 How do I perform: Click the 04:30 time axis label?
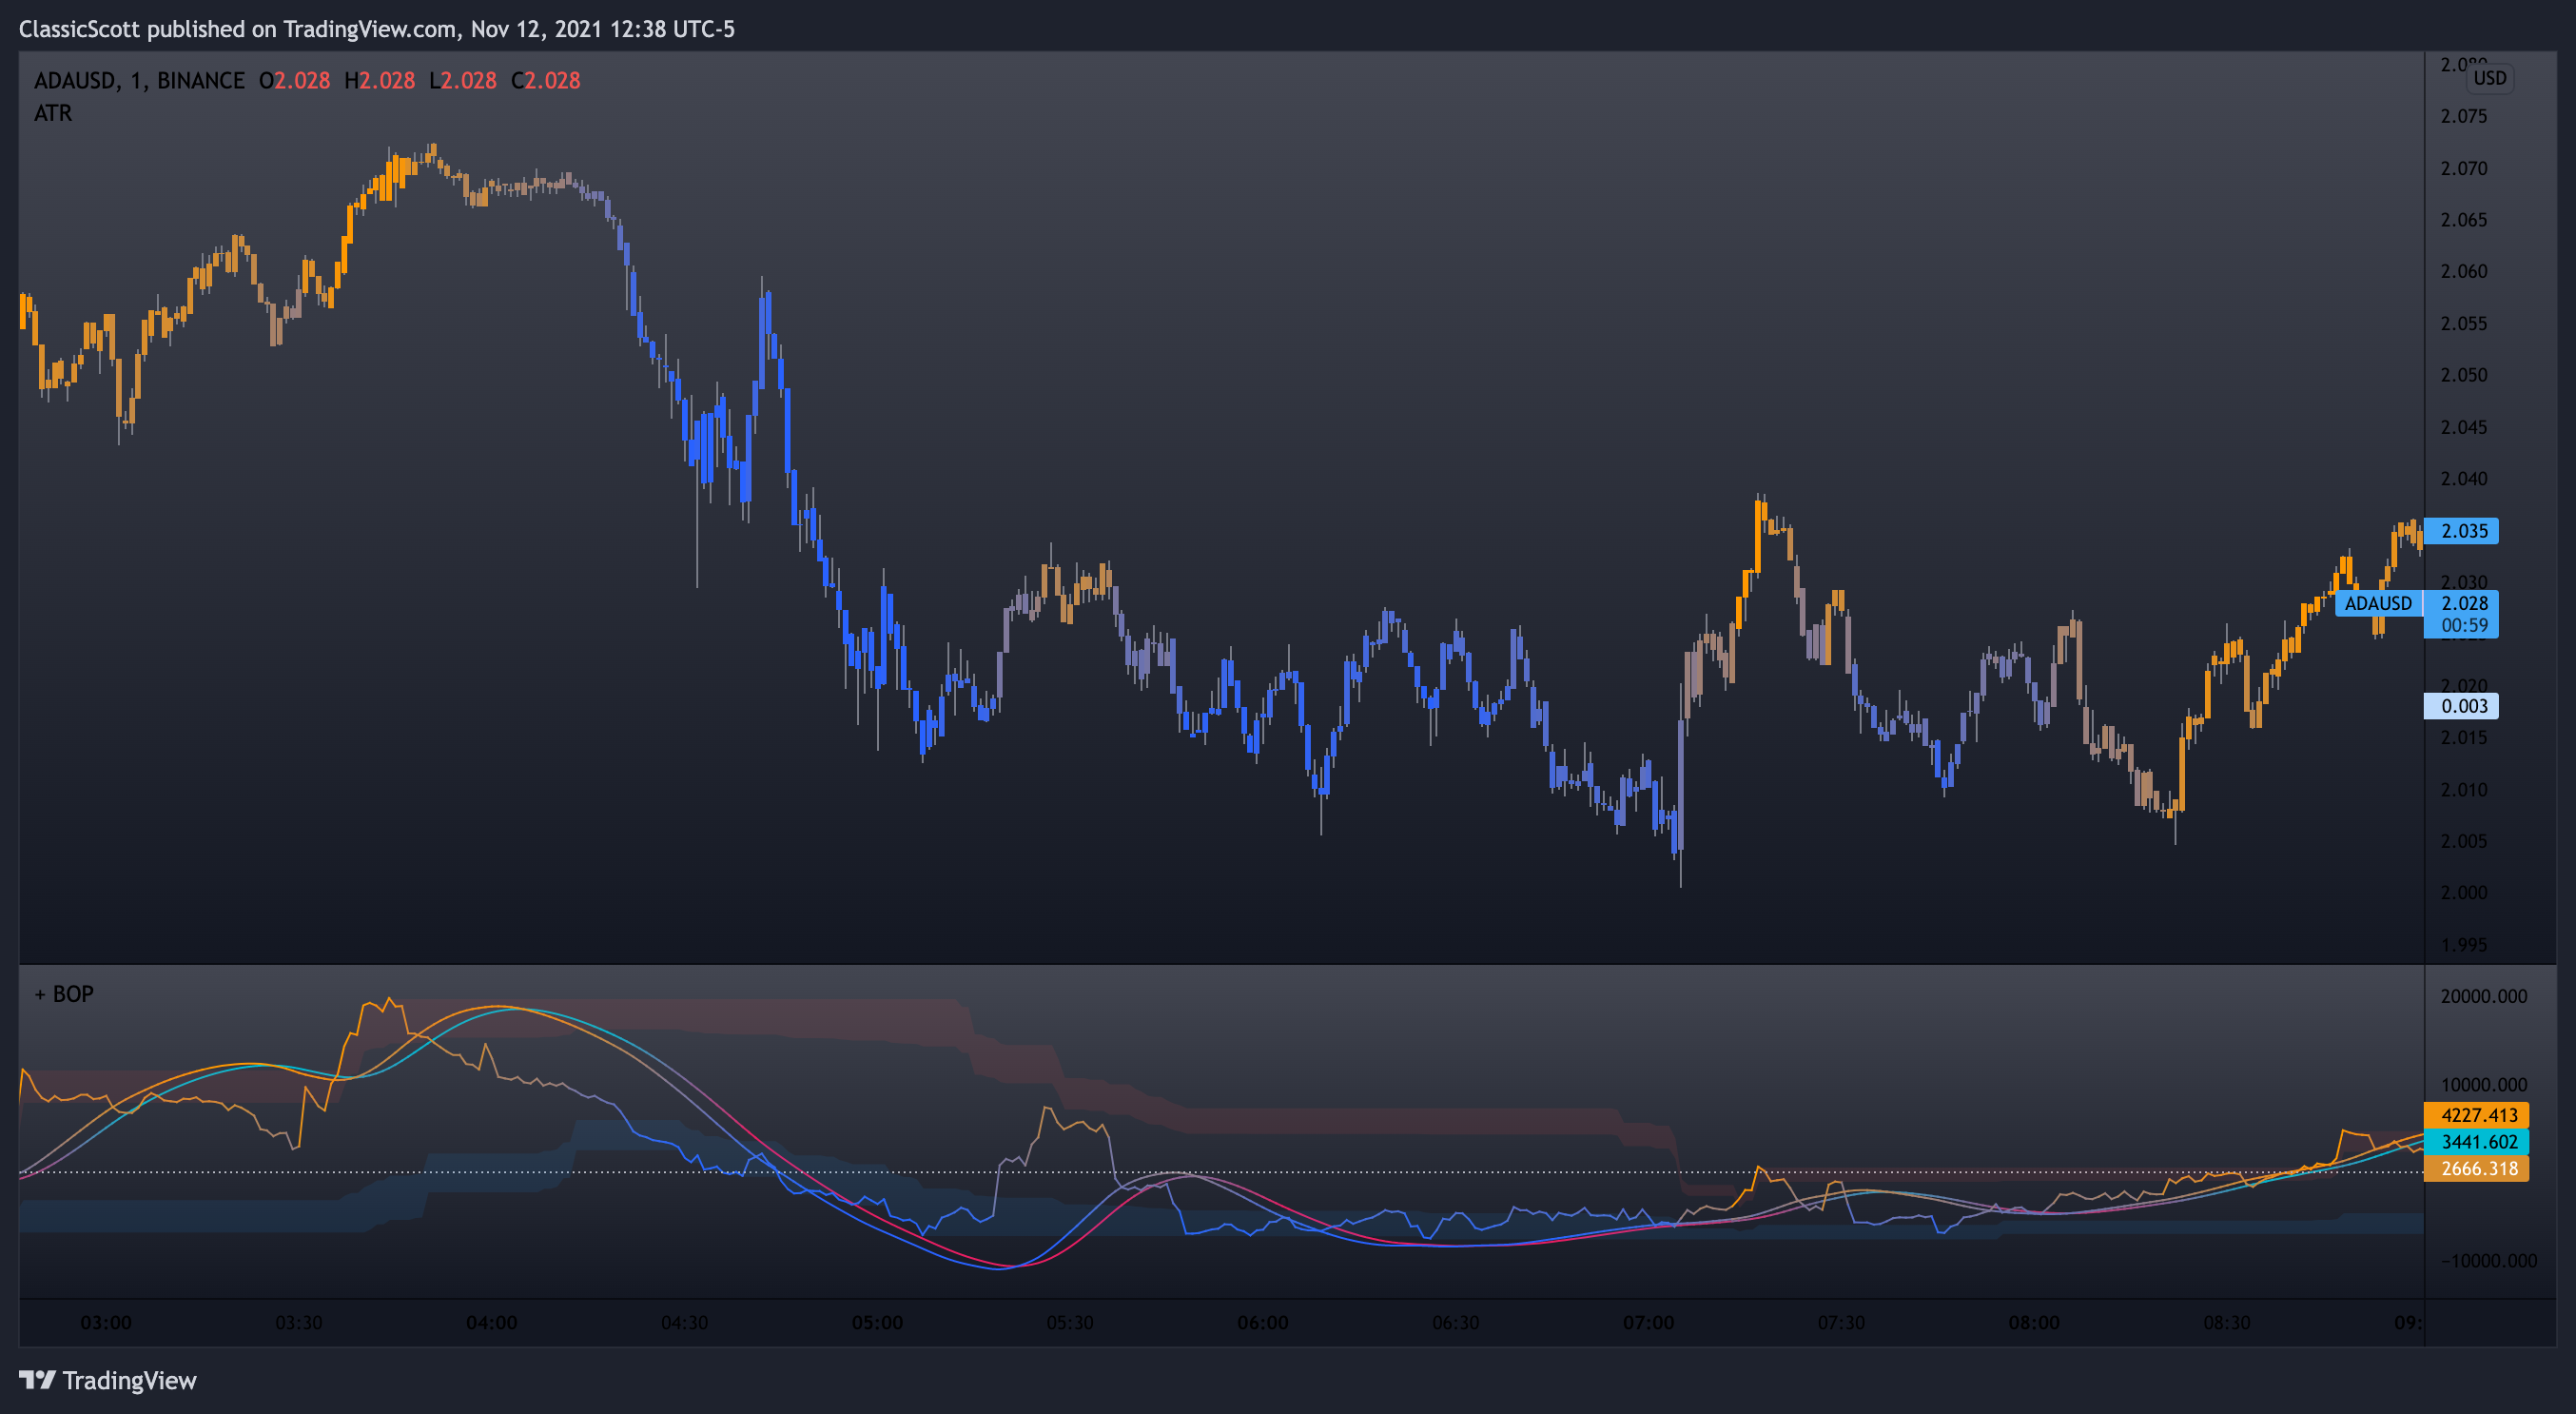click(685, 1322)
